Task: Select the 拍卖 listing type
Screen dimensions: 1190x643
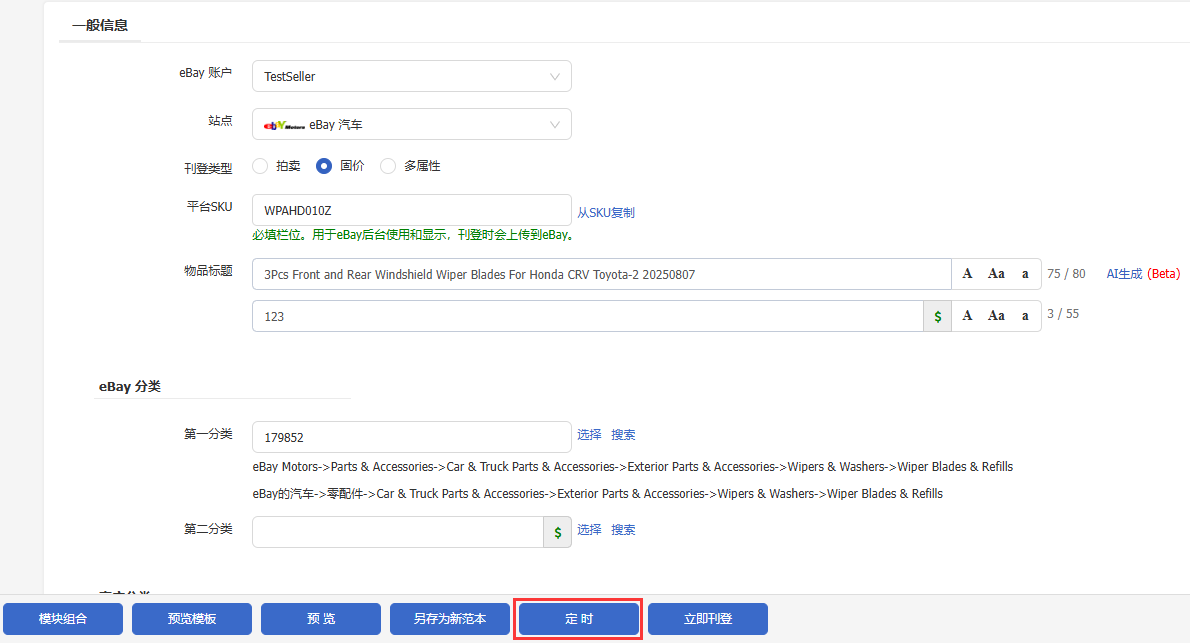Action: [261, 166]
